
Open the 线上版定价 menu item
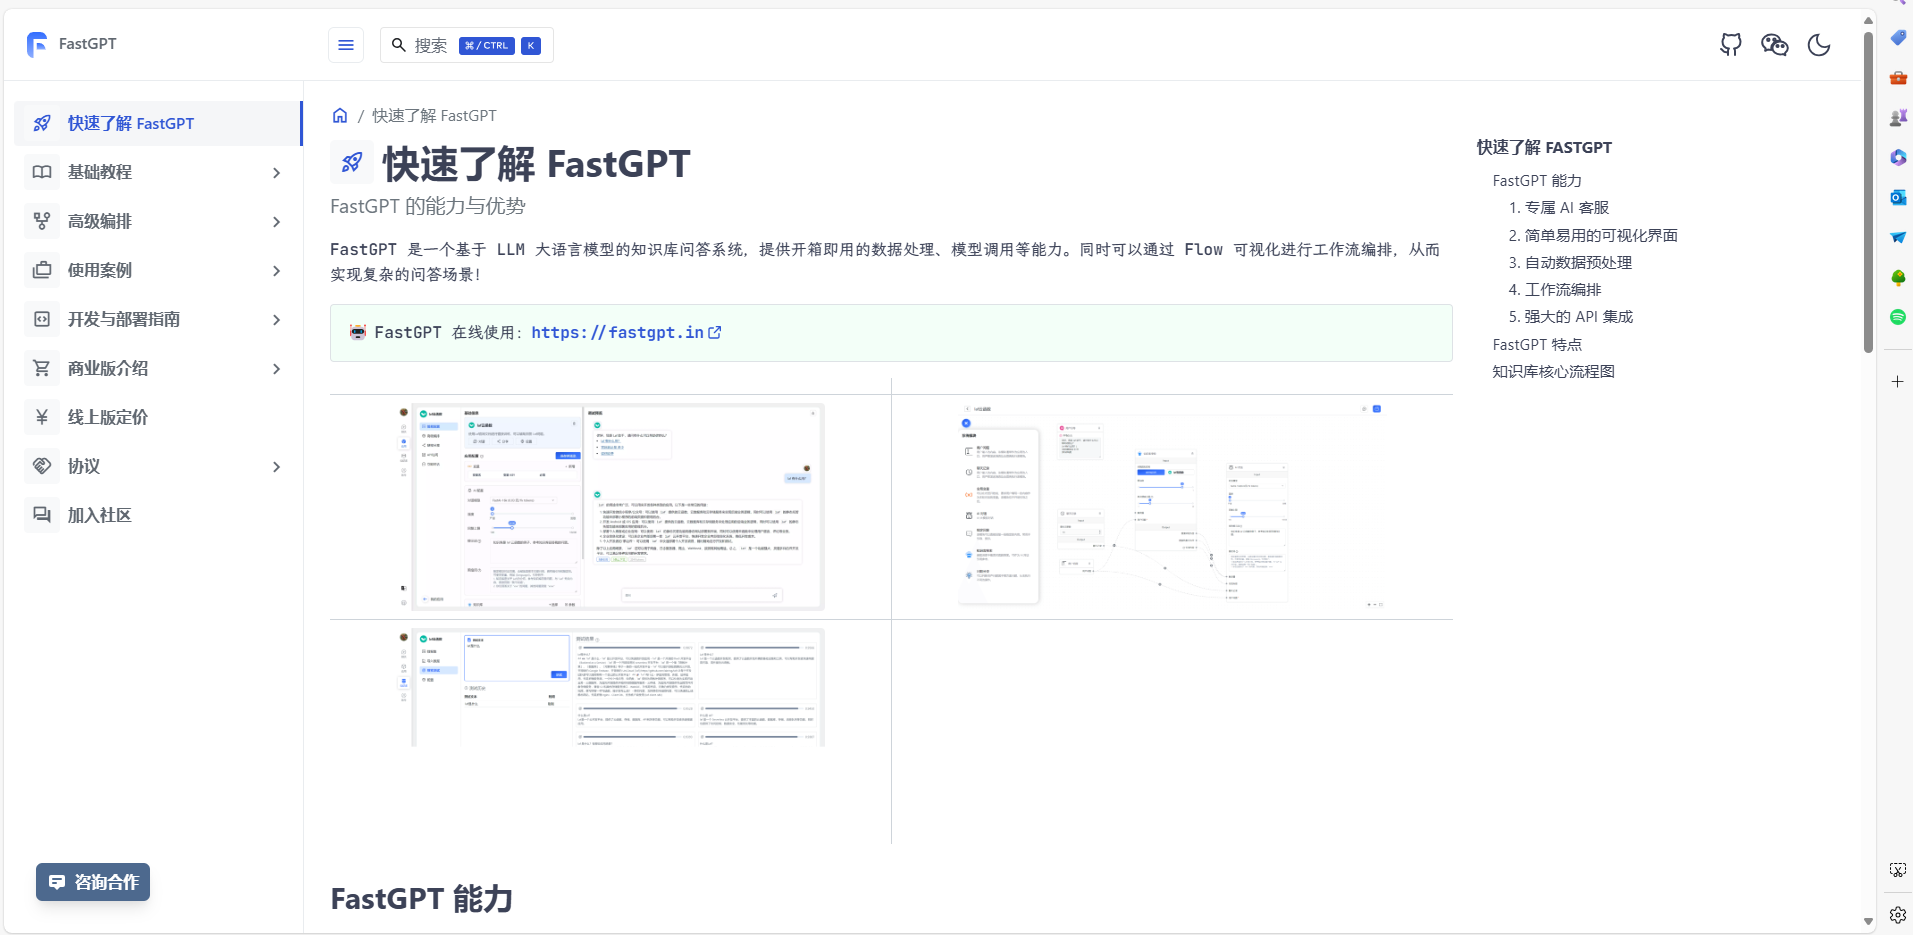[x=158, y=417]
